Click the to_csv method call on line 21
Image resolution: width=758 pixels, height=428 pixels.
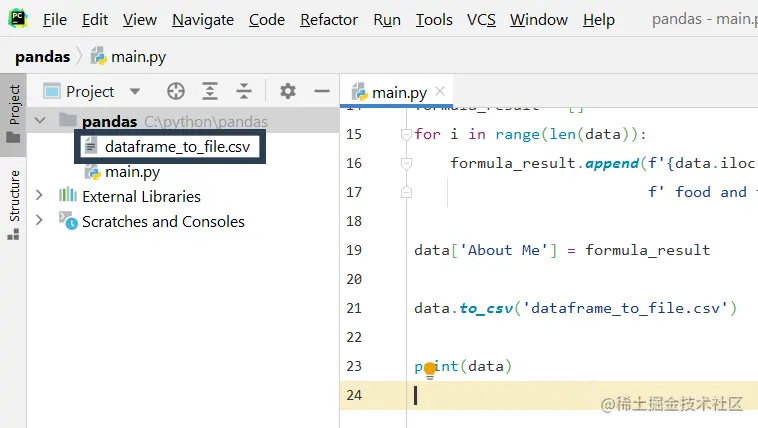click(486, 308)
